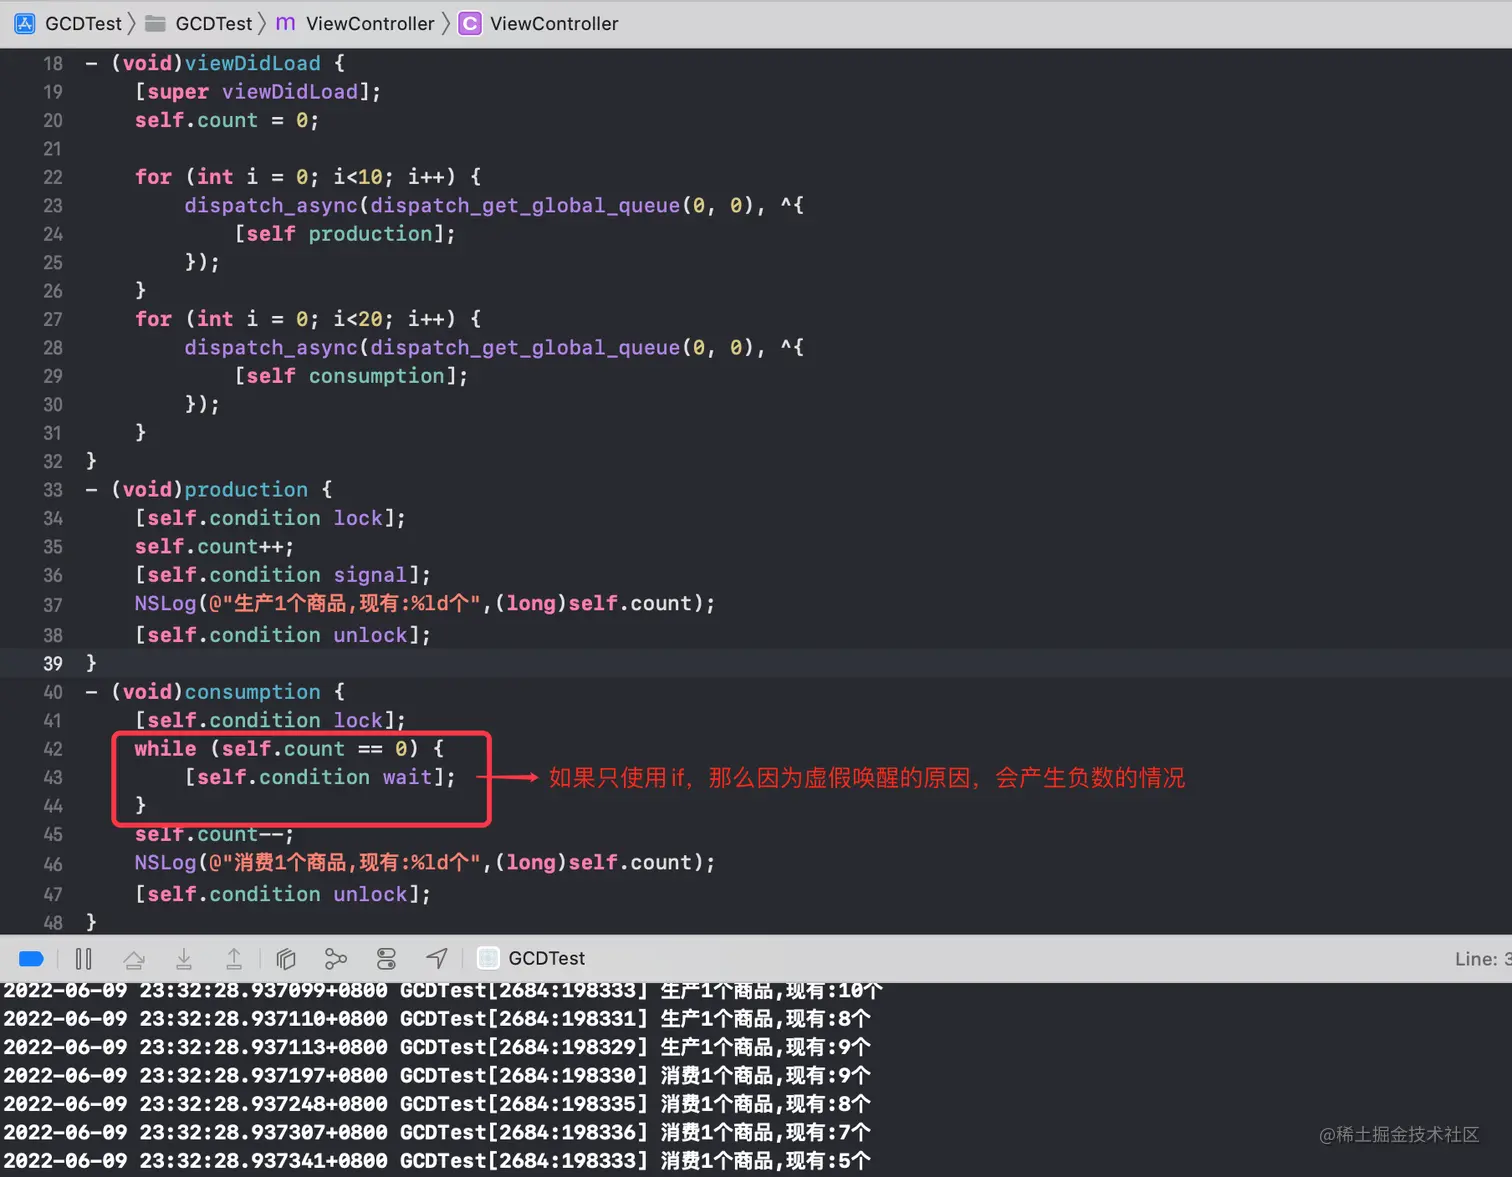
Task: Click the GCDTest app icon in debug bar
Action: (x=488, y=958)
